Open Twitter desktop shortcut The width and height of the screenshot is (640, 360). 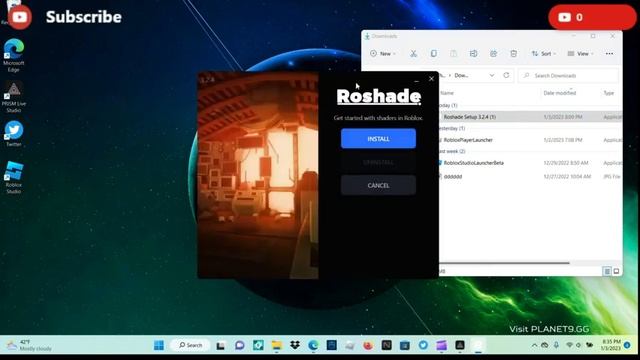point(13,134)
